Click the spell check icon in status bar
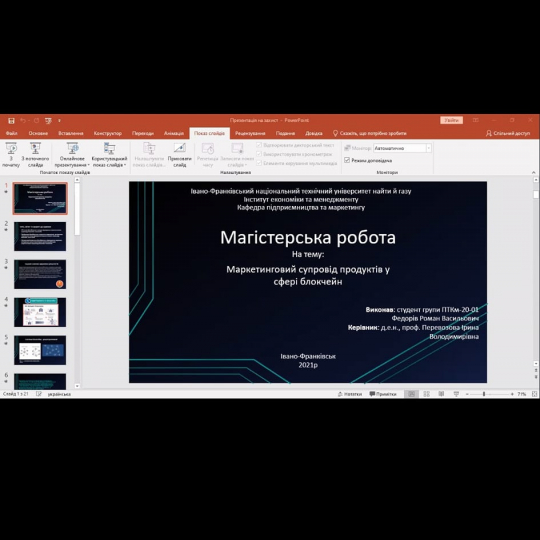This screenshot has height=540, width=540. [39, 394]
